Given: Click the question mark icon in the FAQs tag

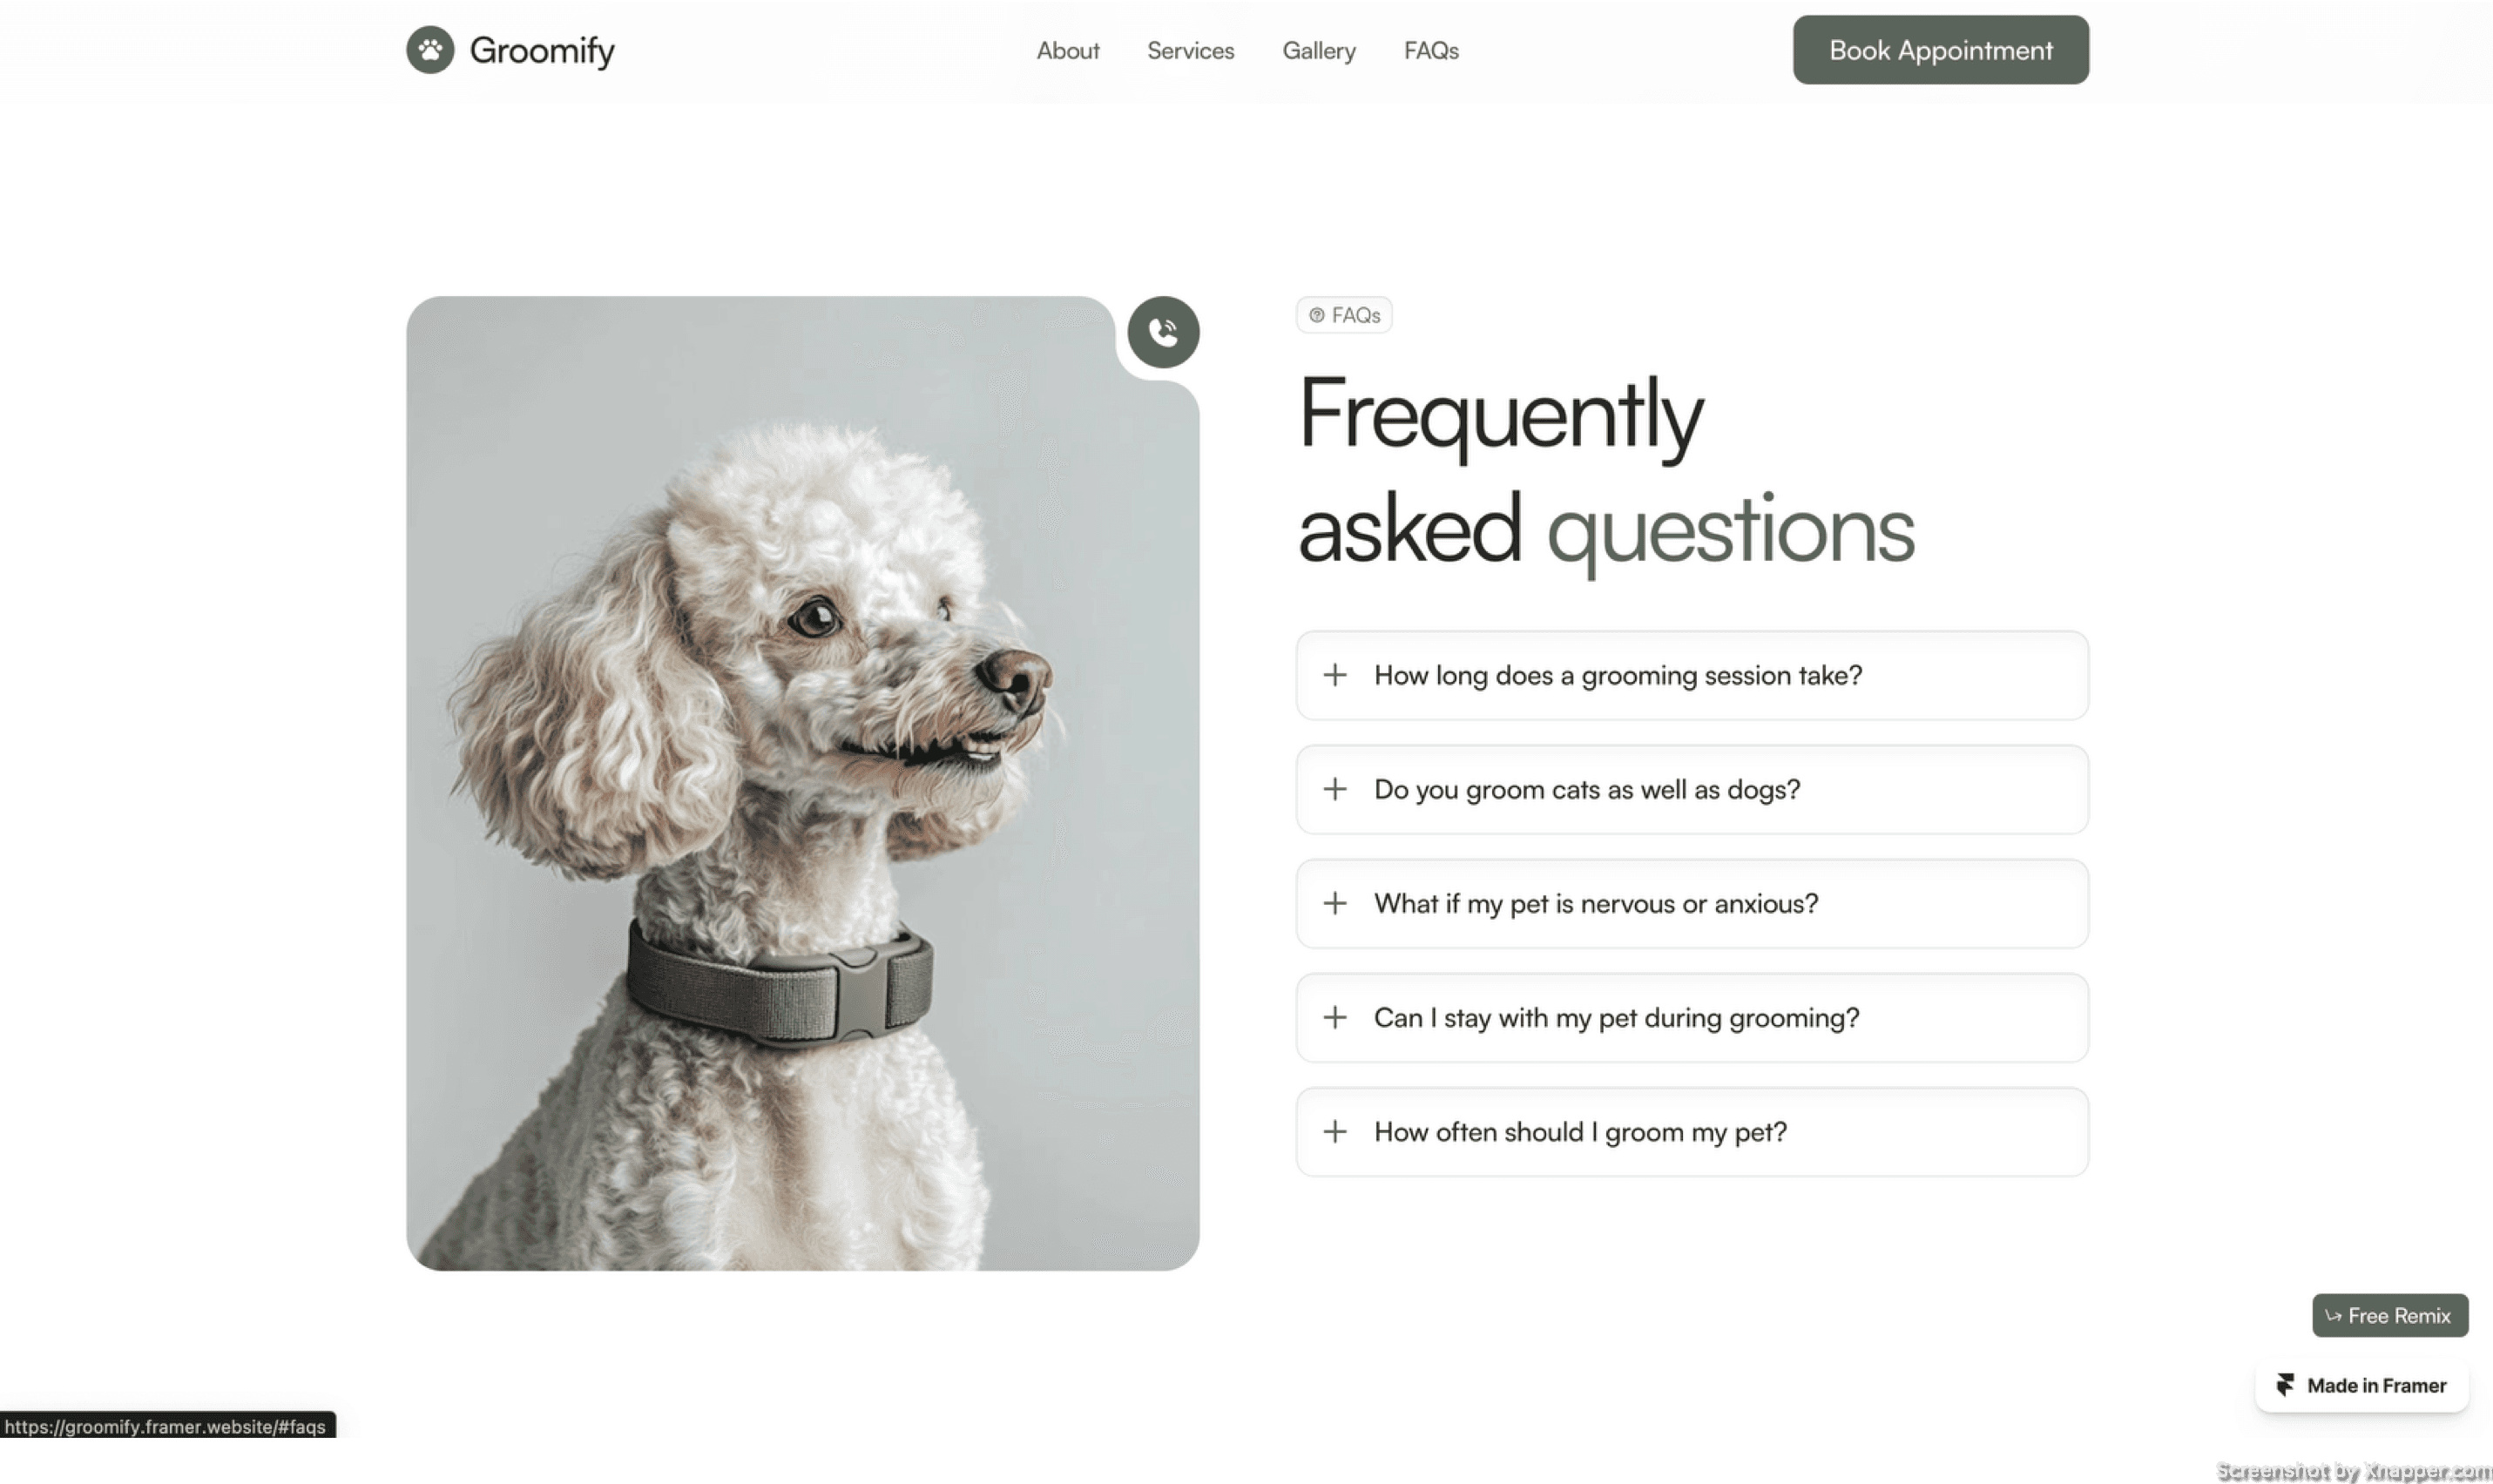Looking at the screenshot, I should point(1317,315).
